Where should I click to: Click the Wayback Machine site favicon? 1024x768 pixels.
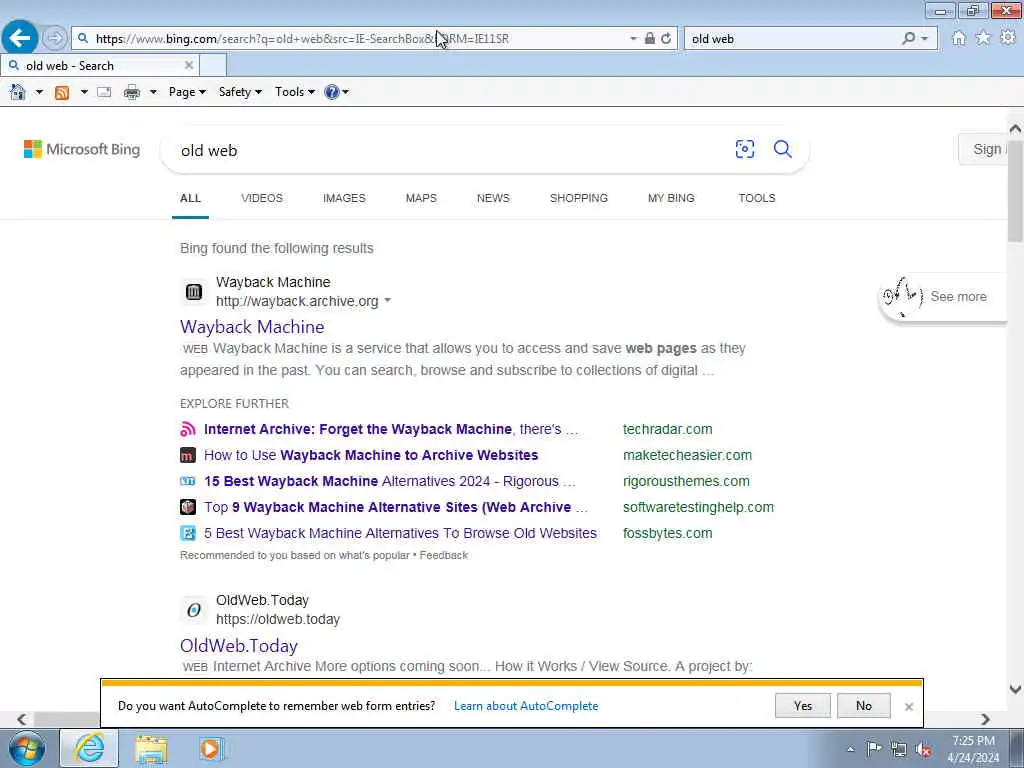tap(194, 292)
